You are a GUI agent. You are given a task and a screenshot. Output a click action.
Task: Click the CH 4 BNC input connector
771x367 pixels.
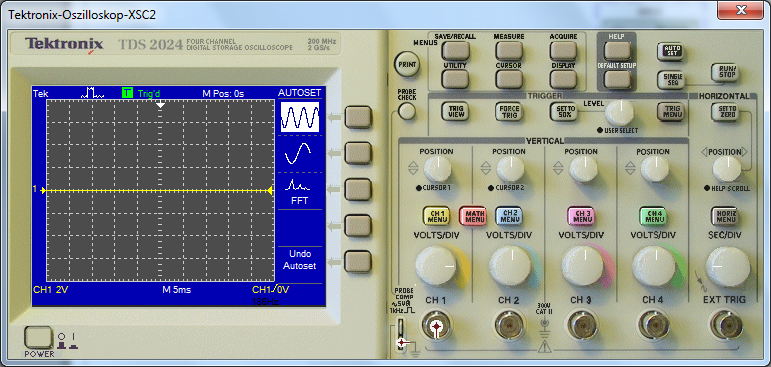coord(653,326)
